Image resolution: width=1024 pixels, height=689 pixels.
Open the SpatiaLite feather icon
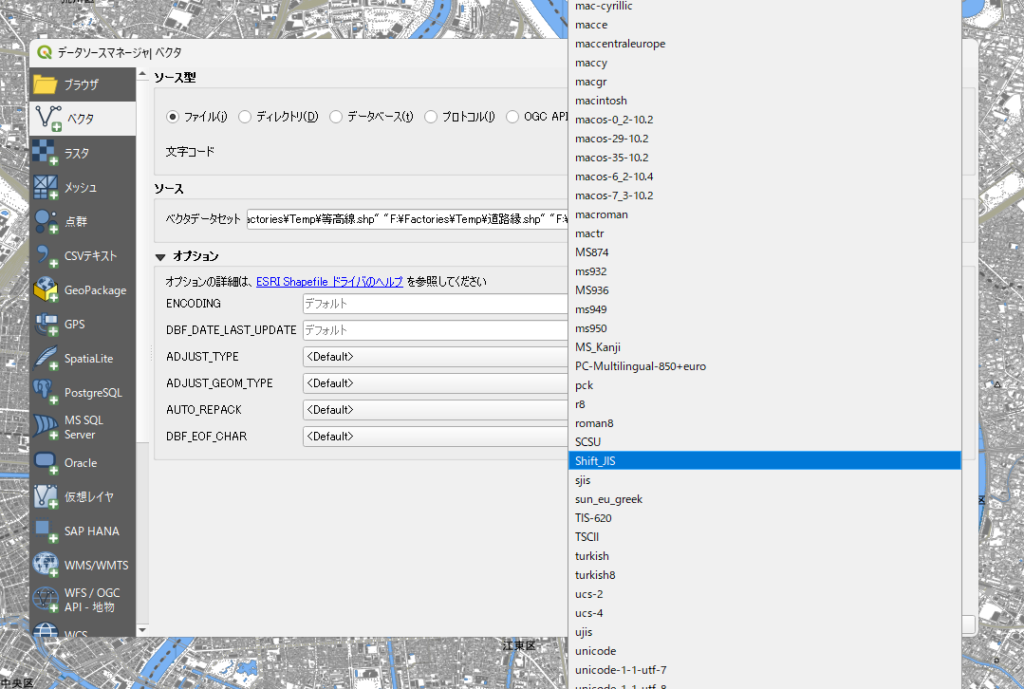[x=46, y=358]
